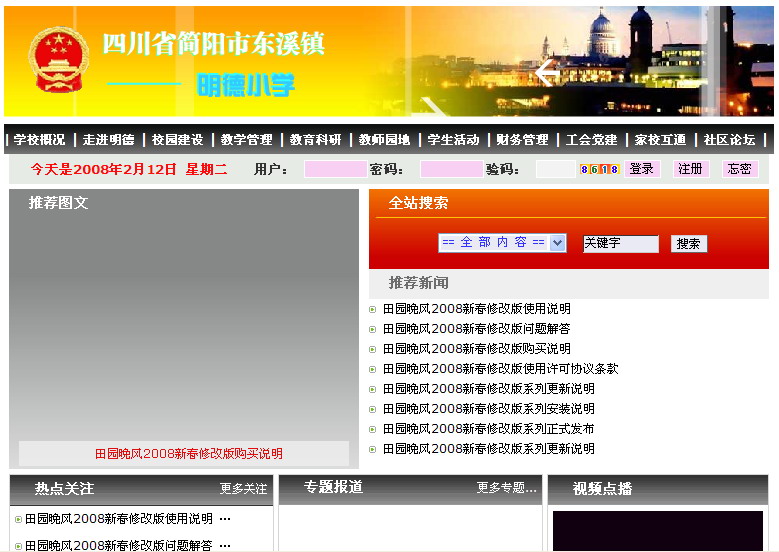Open the 更多专题 link in 专题报道

(506, 488)
